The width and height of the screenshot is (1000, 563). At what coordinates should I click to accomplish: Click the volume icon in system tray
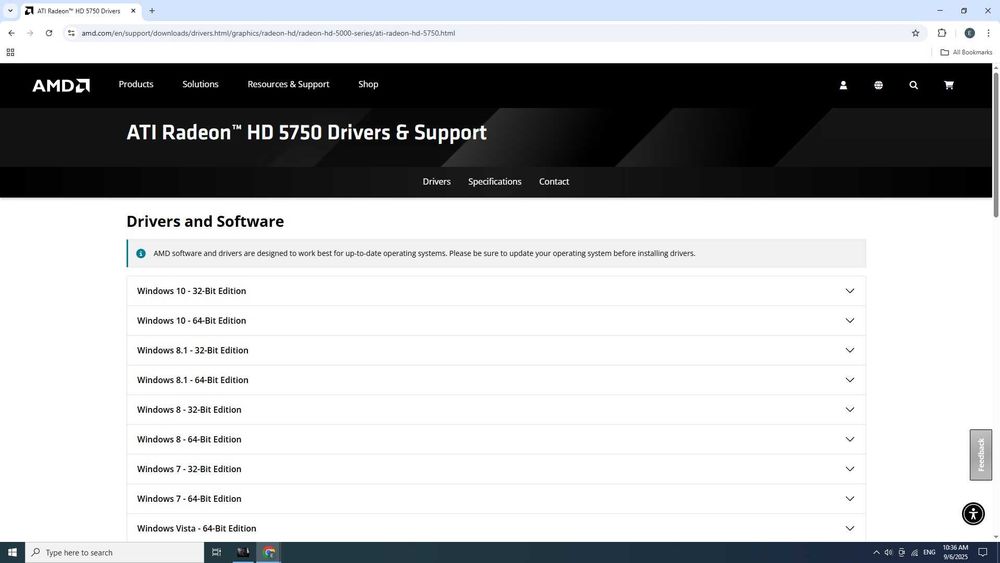pyautogui.click(x=888, y=552)
